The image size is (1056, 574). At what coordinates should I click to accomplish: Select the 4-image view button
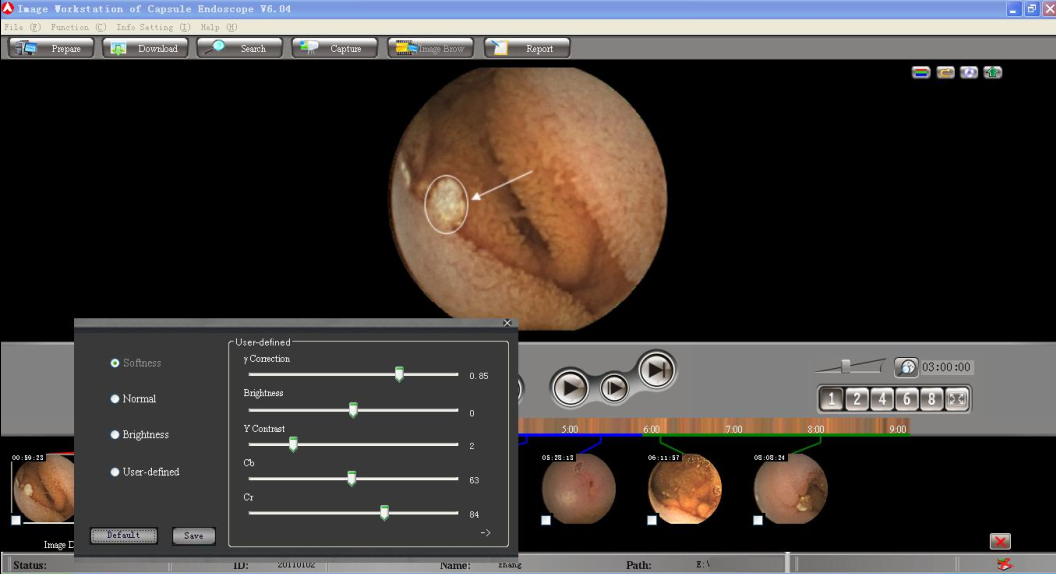point(882,399)
